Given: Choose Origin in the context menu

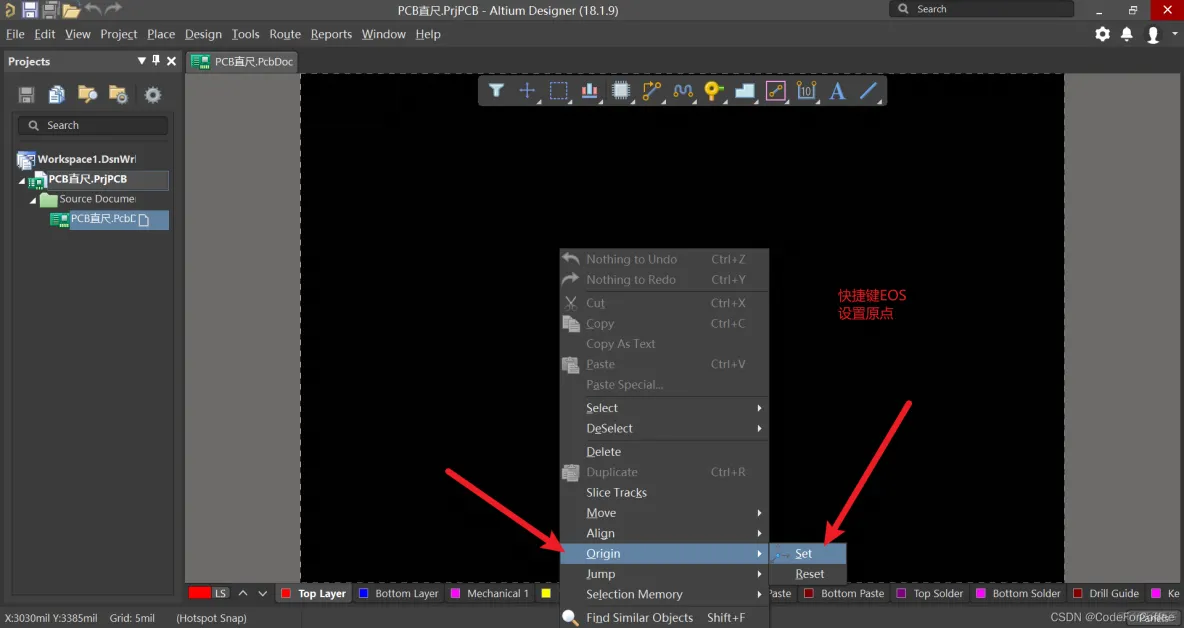Looking at the screenshot, I should (664, 553).
